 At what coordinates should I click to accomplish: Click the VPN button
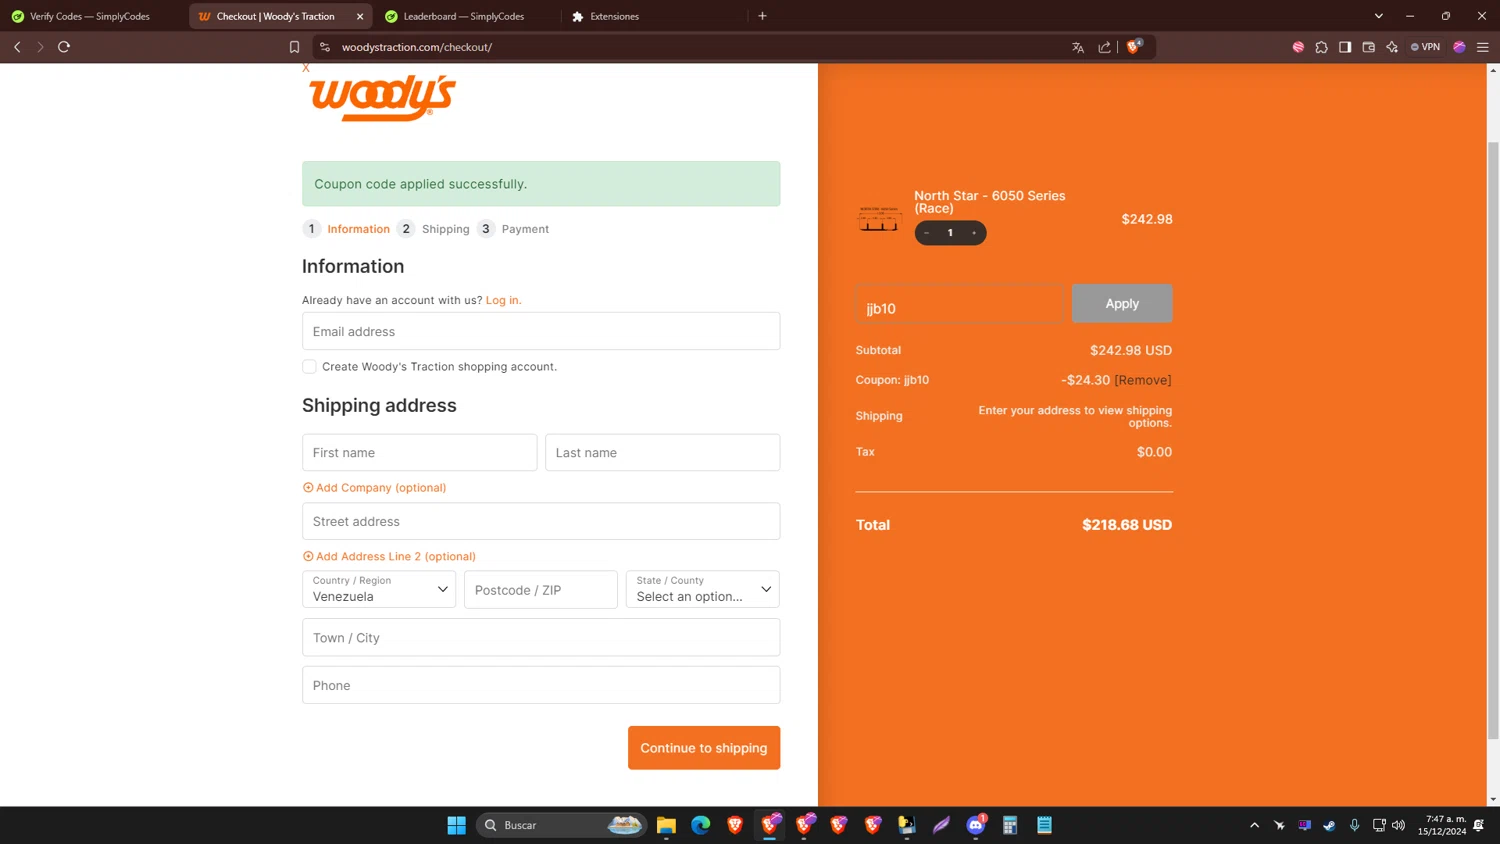tap(1426, 47)
